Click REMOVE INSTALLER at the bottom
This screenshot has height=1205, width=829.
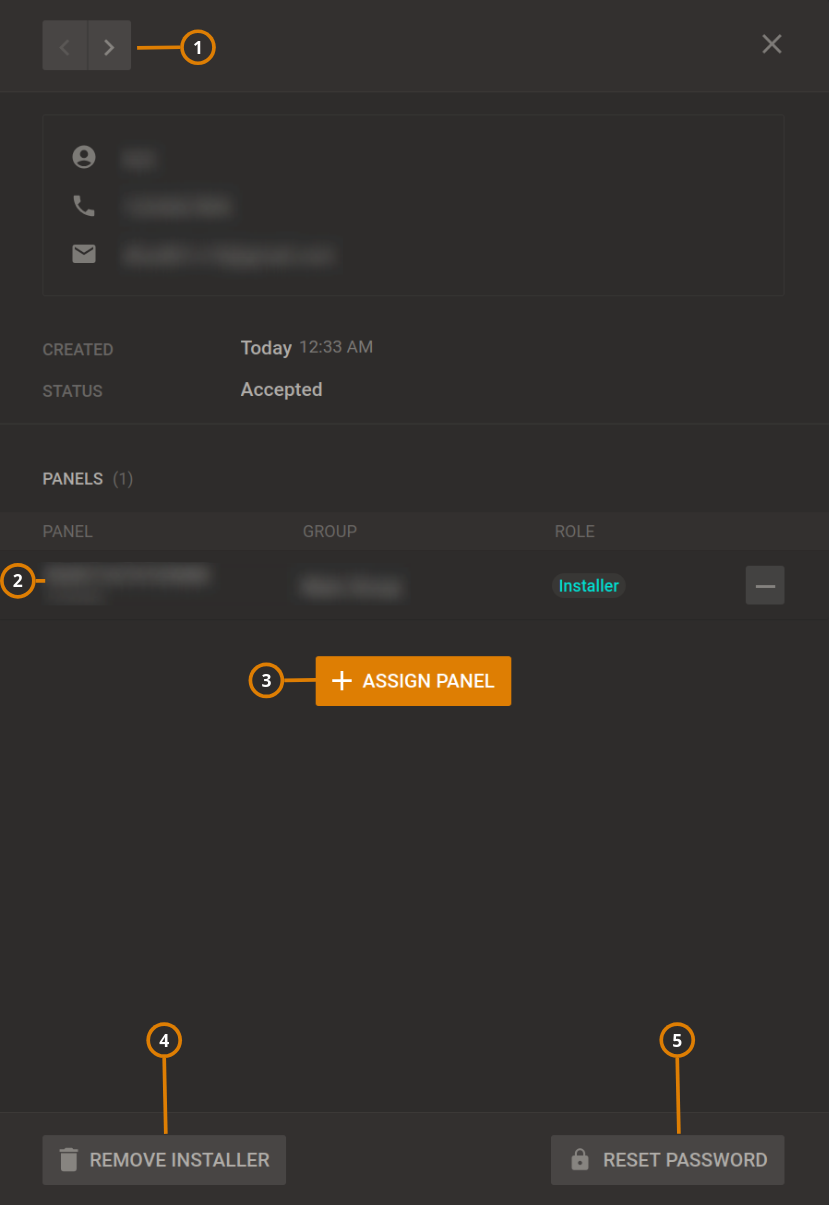pos(164,1160)
